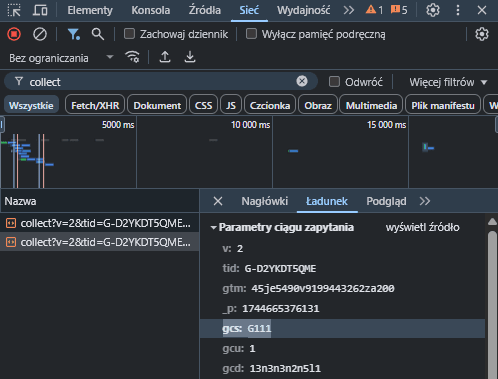Filter by Obraz type
Image resolution: width=498 pixels, height=379 pixels.
click(x=318, y=106)
